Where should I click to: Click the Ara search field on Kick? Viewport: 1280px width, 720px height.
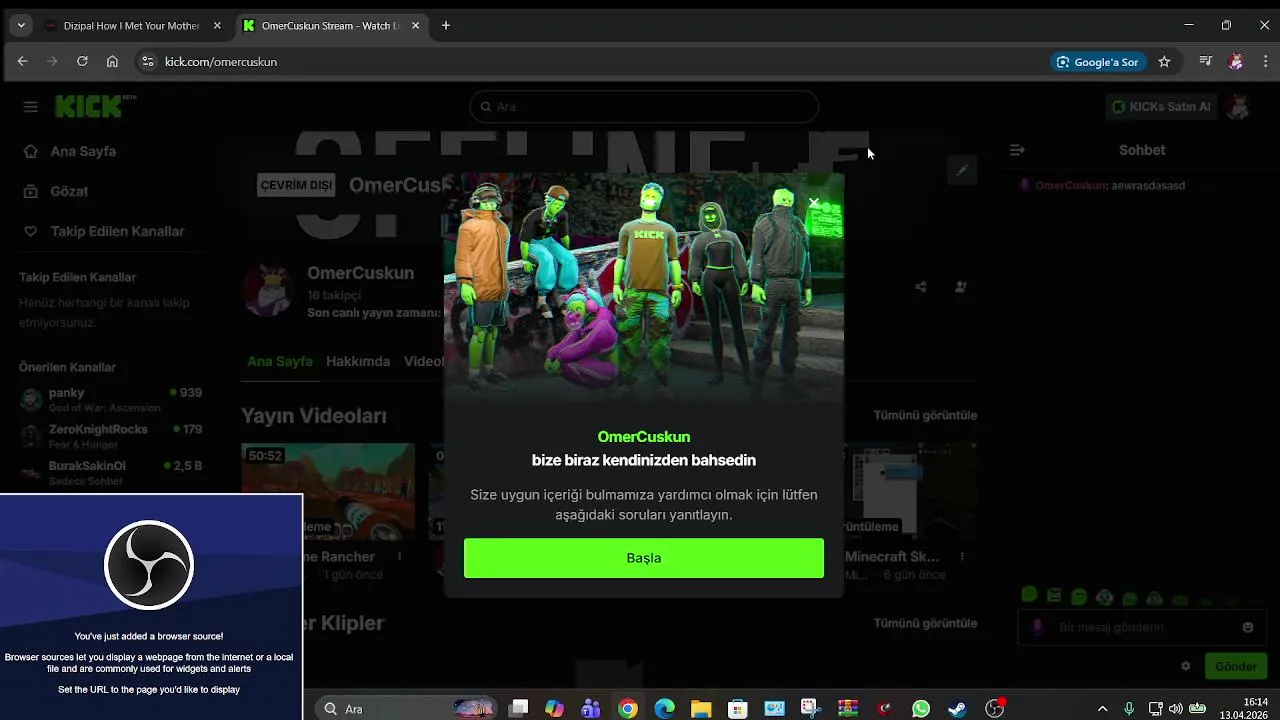[x=644, y=106]
